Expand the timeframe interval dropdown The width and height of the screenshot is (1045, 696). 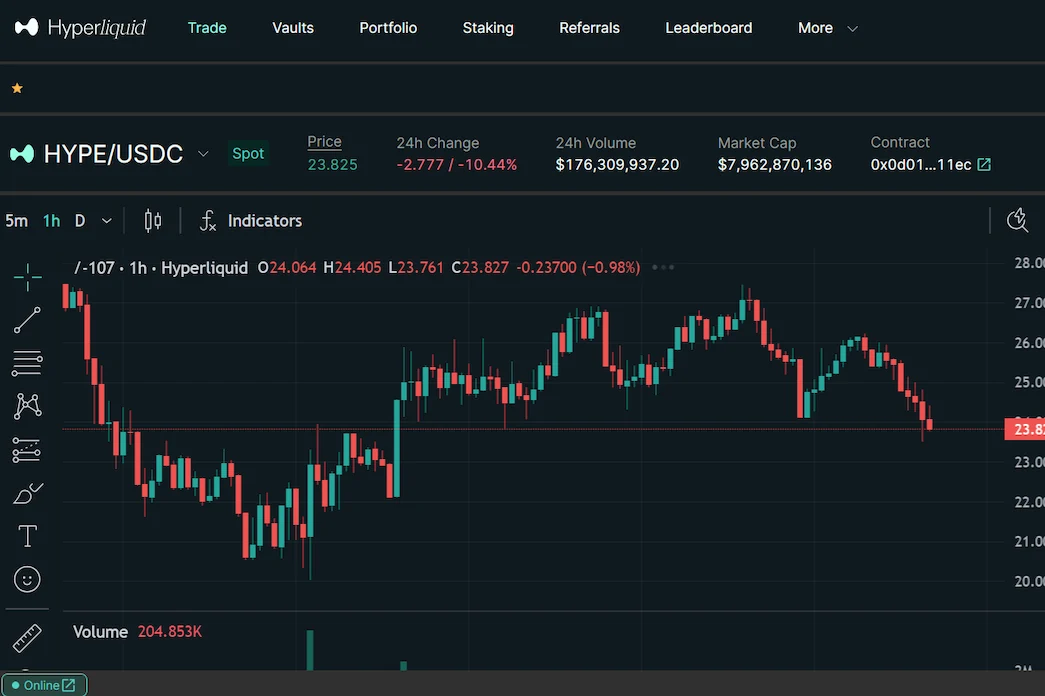click(107, 221)
